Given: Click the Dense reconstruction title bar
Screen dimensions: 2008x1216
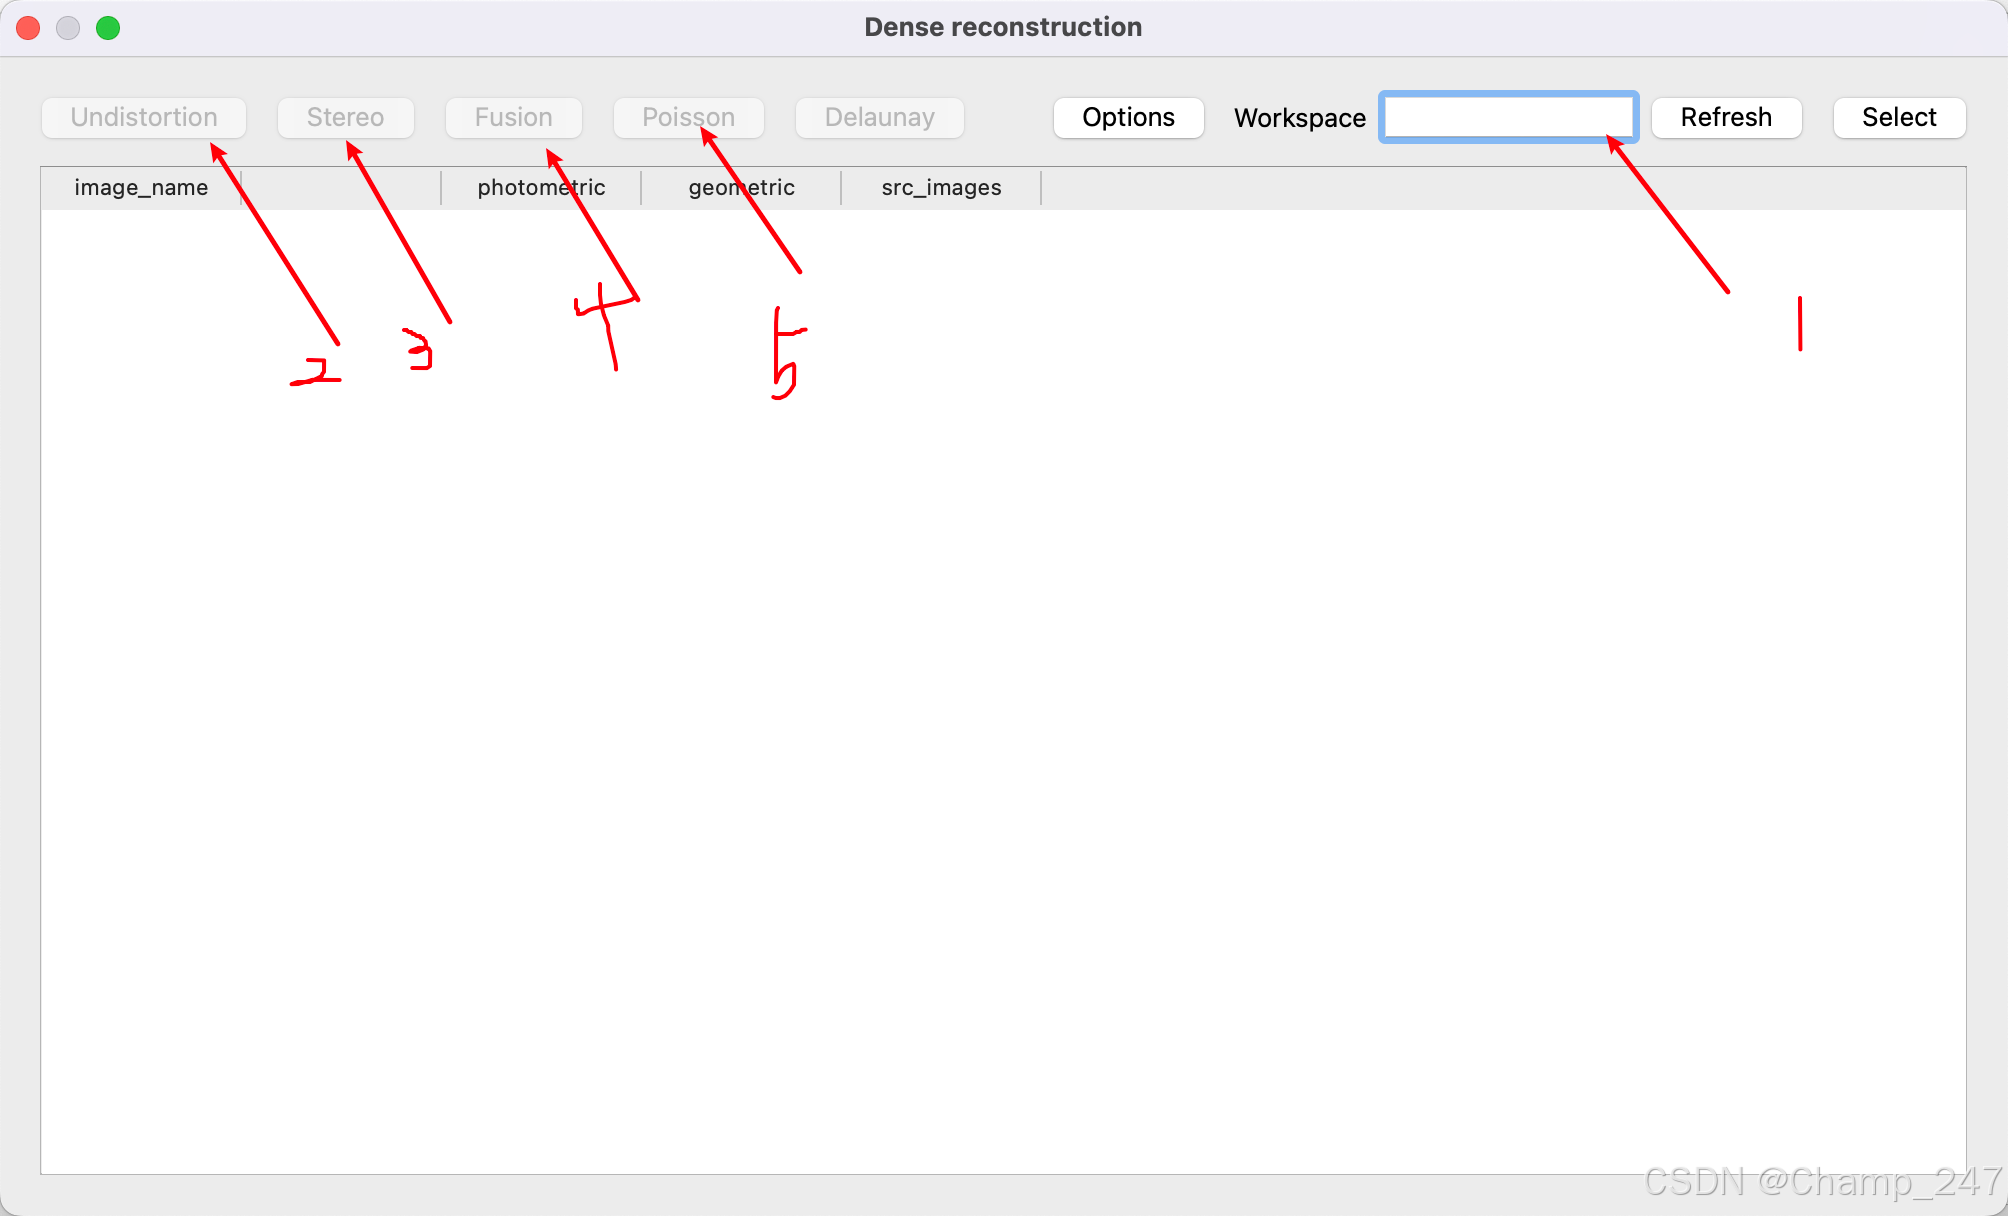Looking at the screenshot, I should (1003, 27).
